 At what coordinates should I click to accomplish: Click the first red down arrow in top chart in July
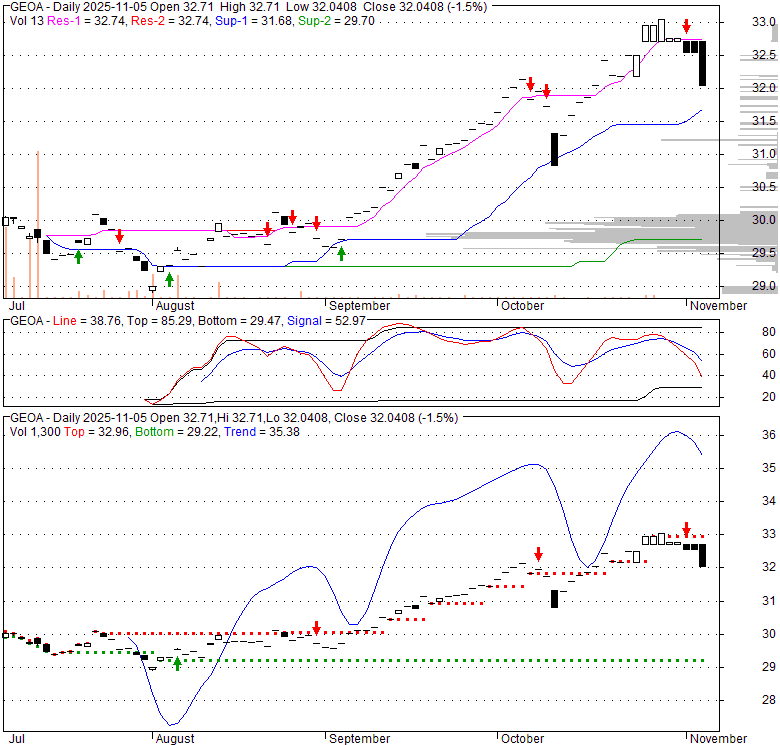[x=119, y=236]
